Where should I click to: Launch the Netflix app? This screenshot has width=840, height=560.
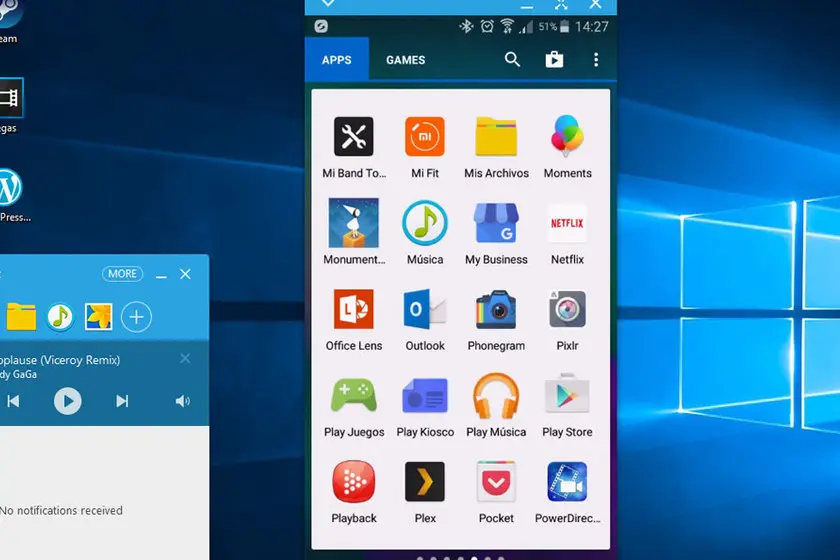[567, 223]
